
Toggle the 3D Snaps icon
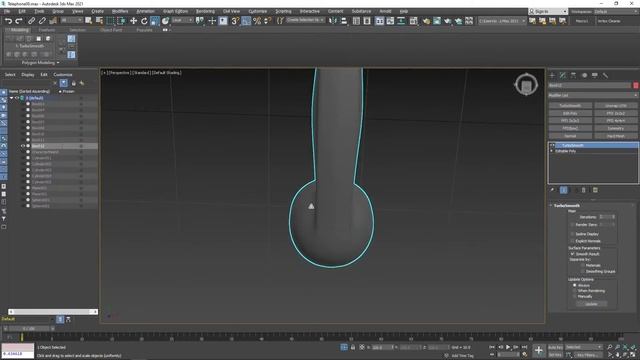click(235, 21)
